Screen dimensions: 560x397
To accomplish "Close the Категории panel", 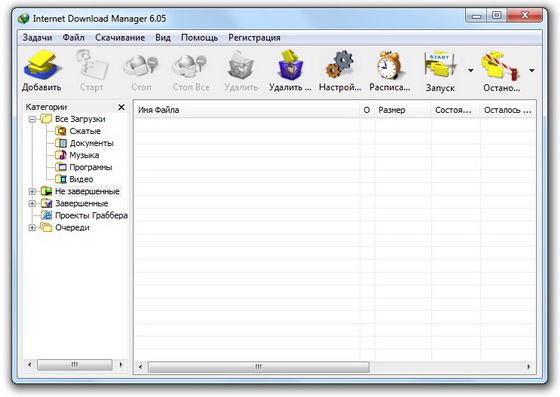I will click(121, 107).
